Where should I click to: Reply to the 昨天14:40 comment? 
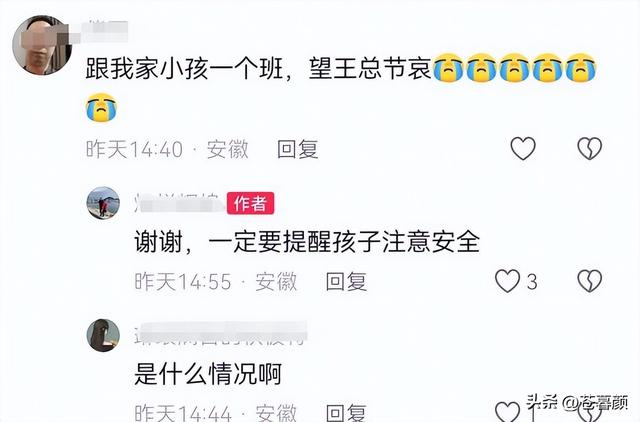(x=298, y=149)
